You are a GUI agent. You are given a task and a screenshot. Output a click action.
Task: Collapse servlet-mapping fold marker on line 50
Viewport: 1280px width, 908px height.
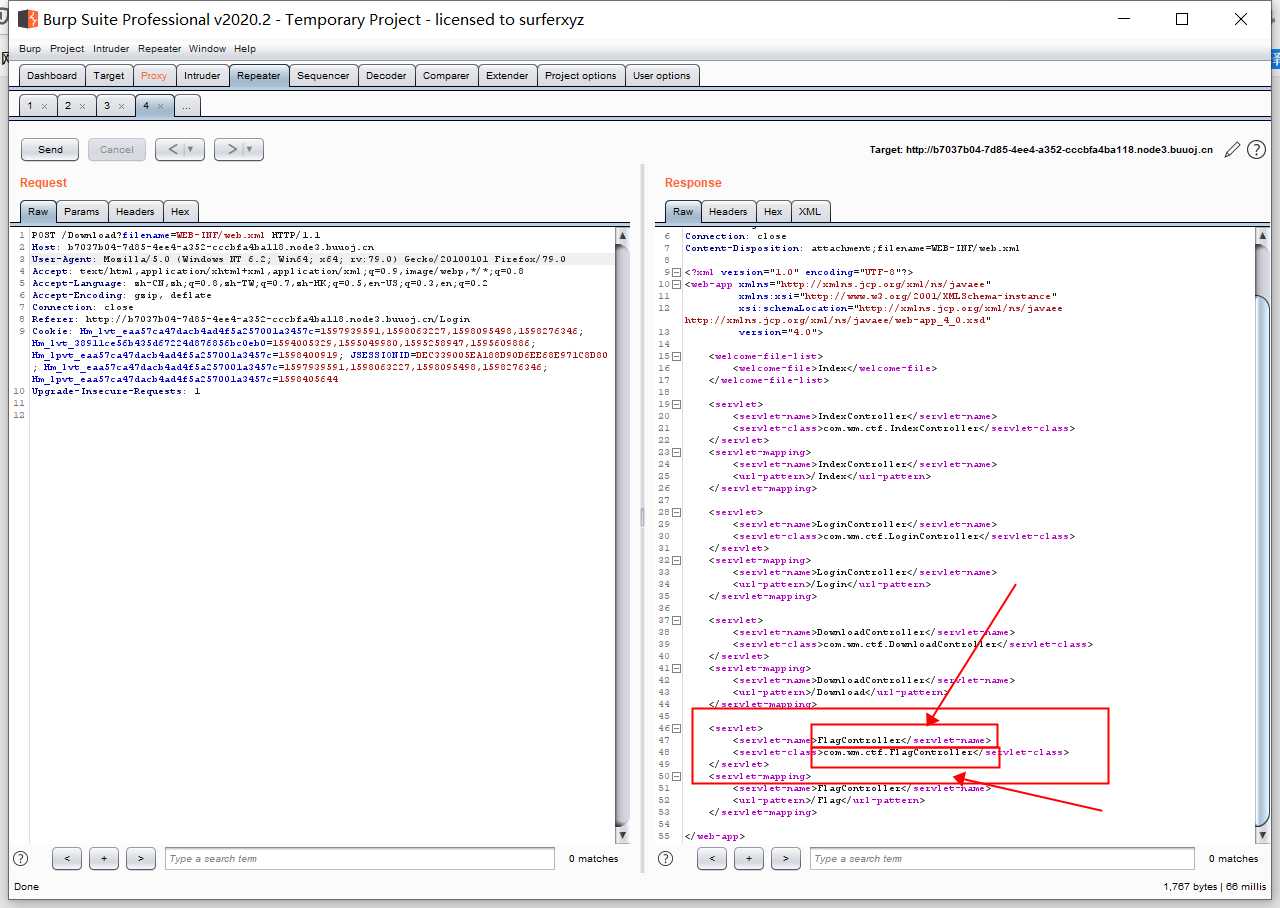677,776
